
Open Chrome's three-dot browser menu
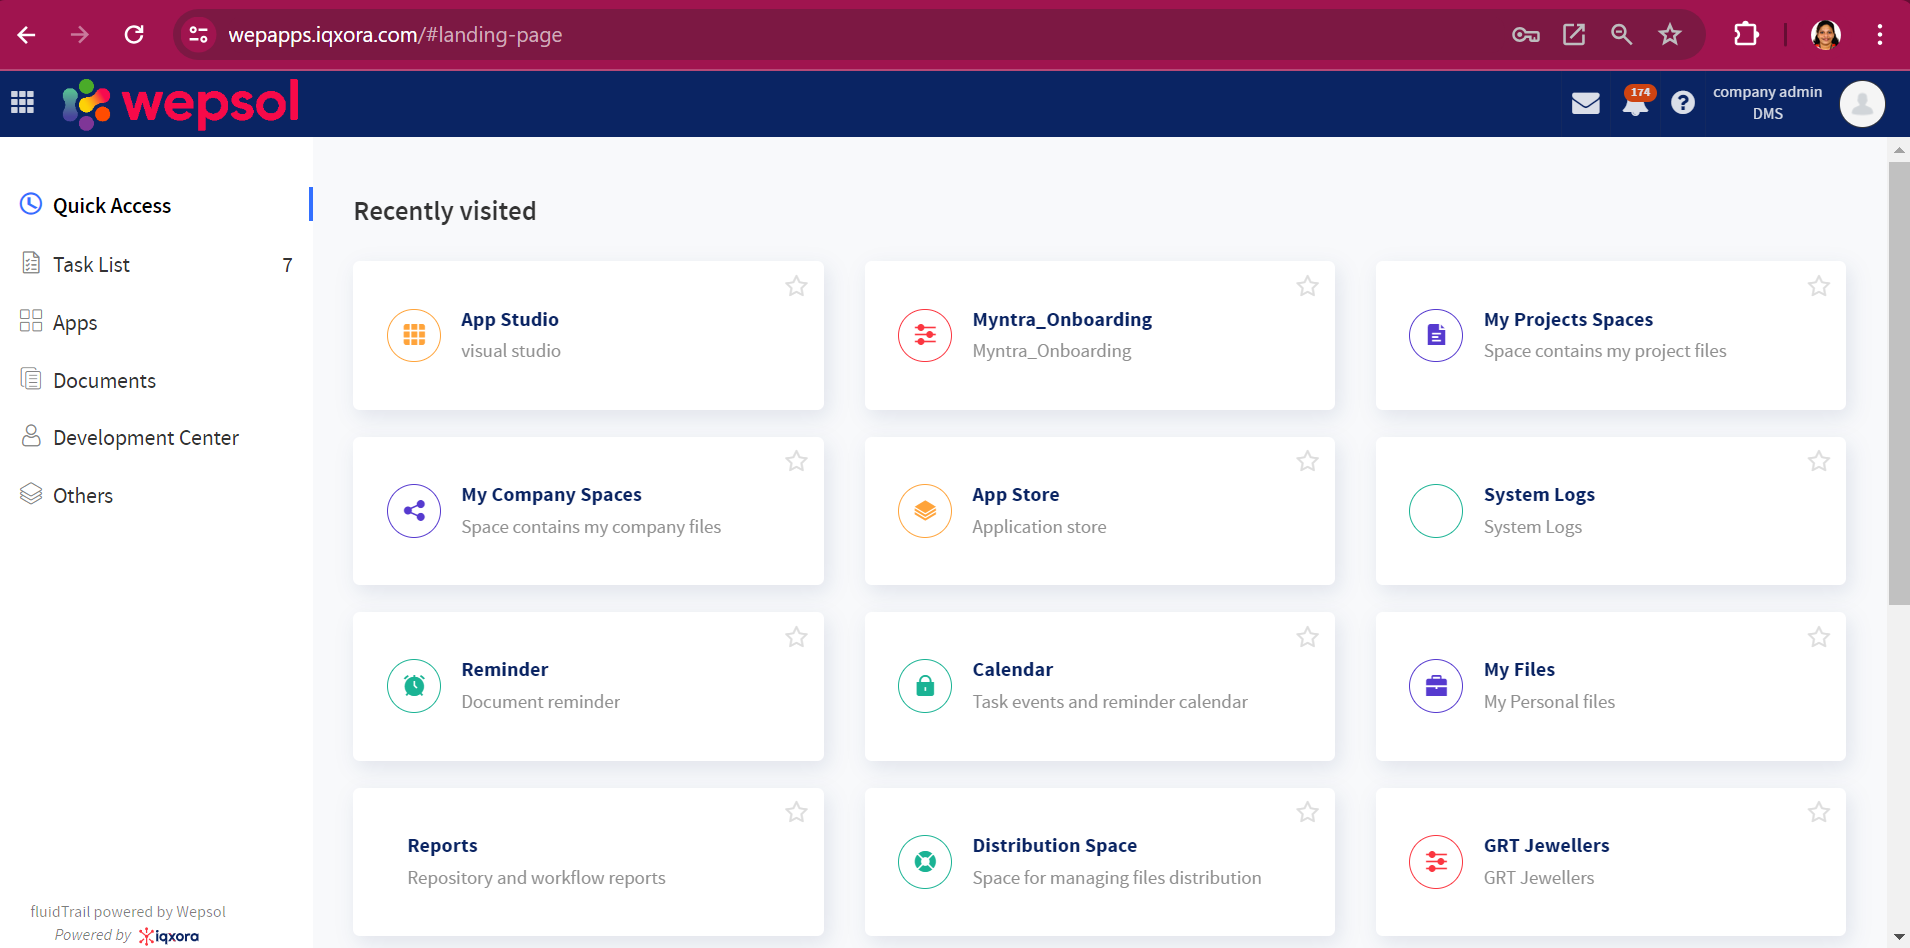[x=1880, y=34]
